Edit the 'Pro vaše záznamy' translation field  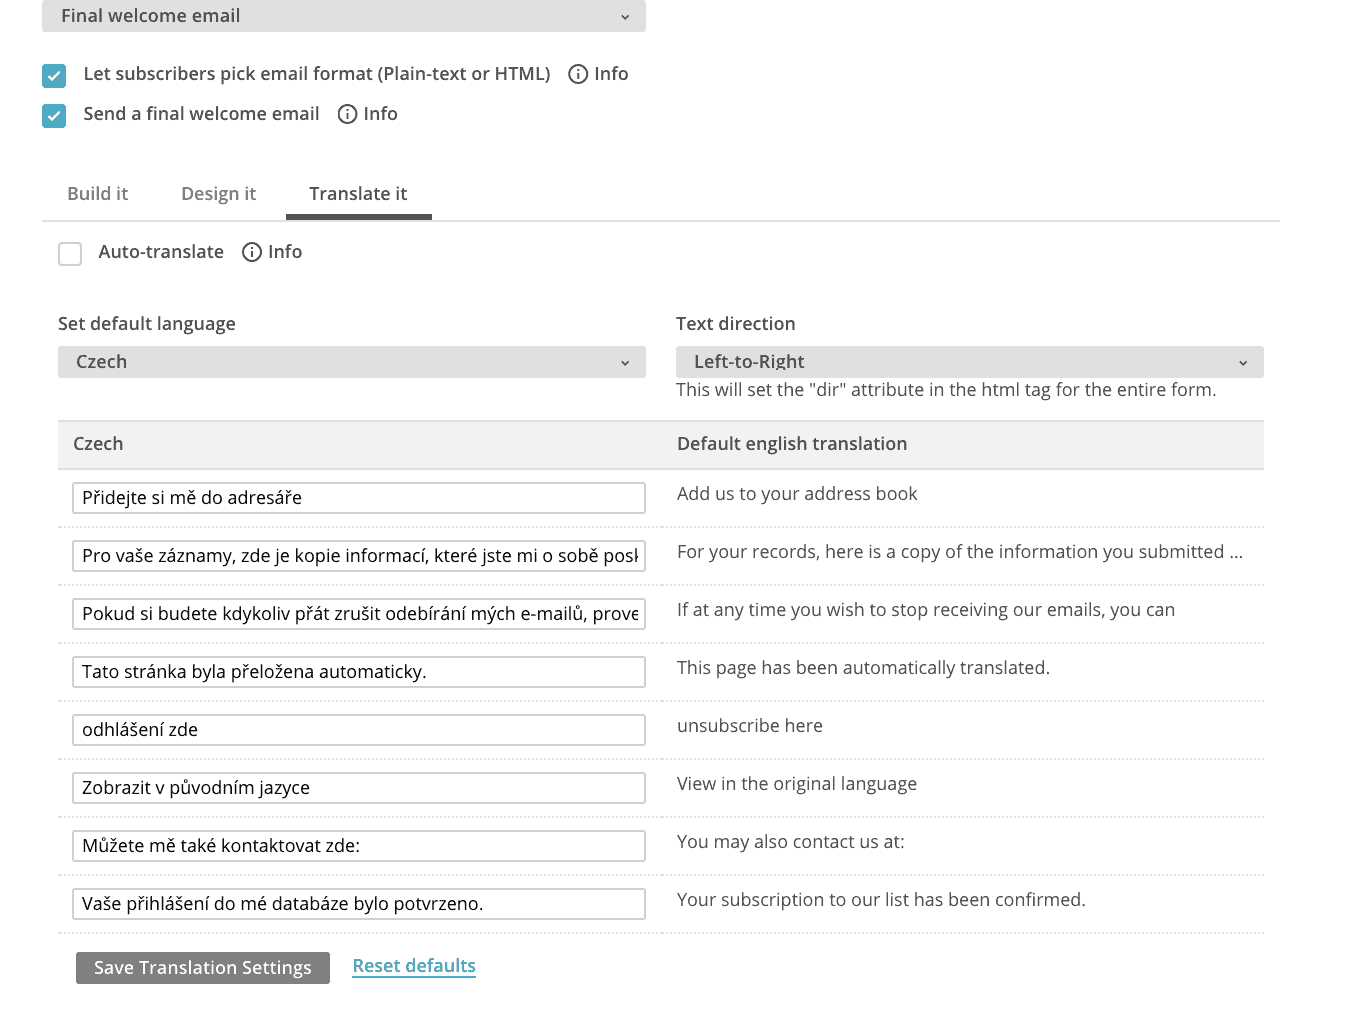click(359, 556)
